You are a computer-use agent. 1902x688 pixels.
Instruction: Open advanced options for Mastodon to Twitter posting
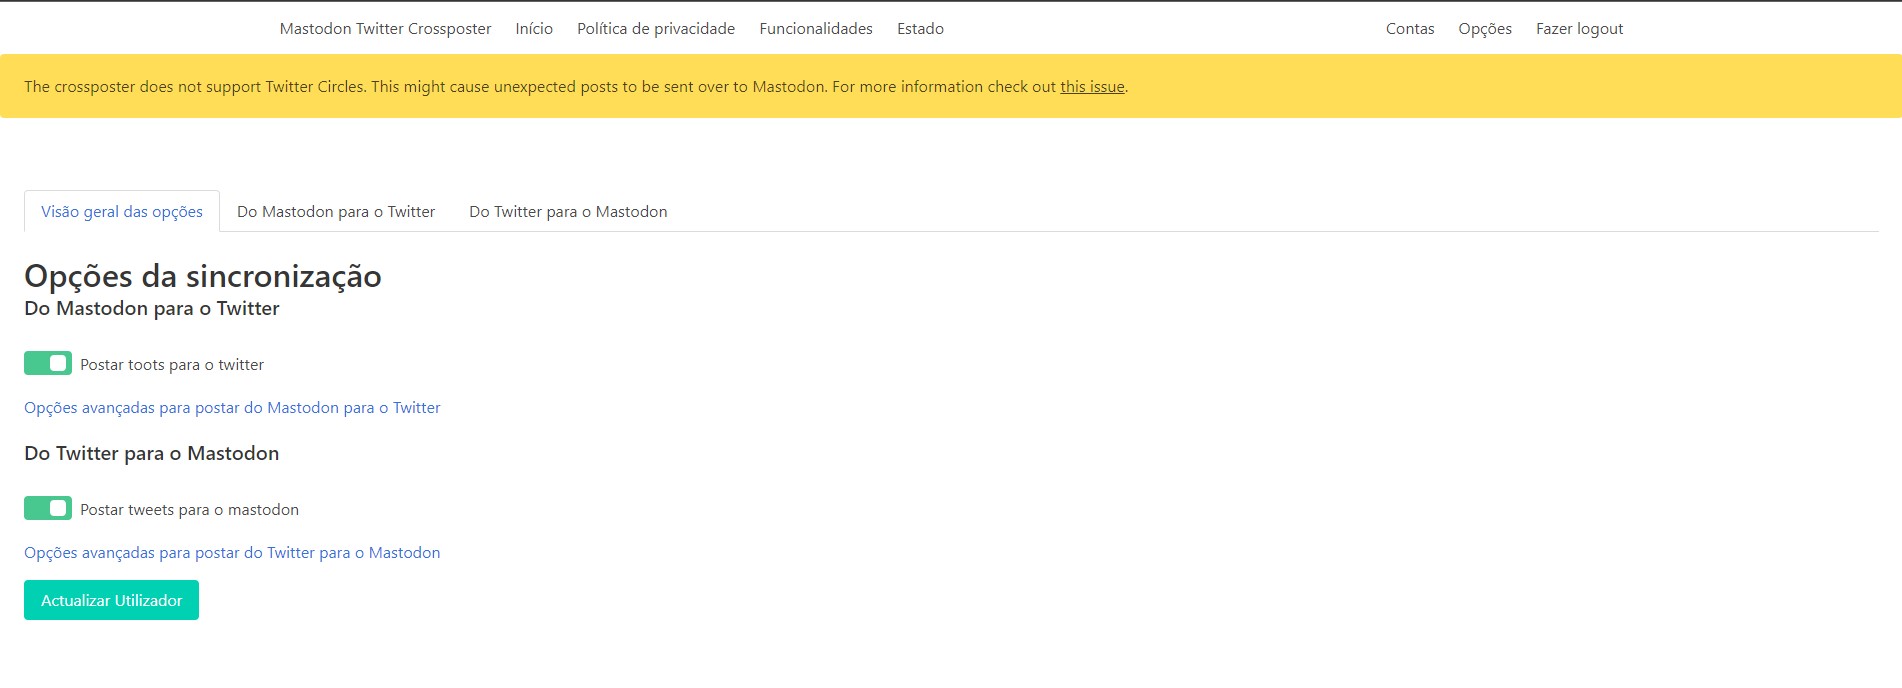point(232,408)
